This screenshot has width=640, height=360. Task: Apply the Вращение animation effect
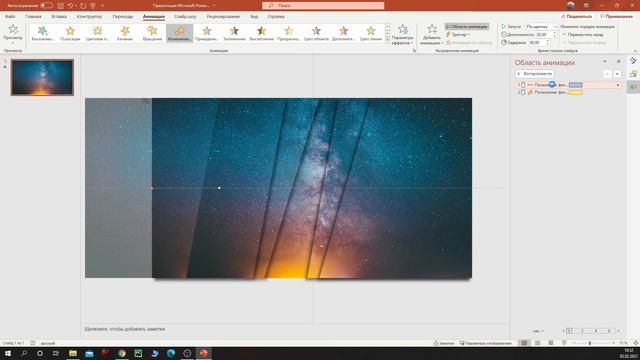[152, 33]
